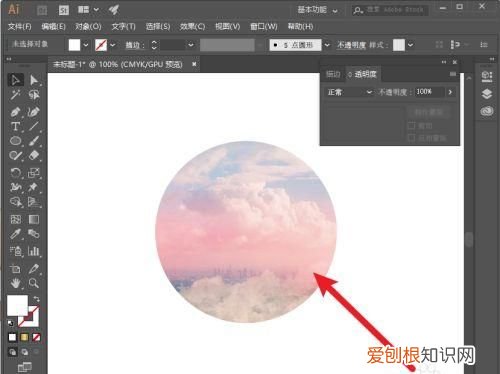Choose the Perspective Grid tool
The height and width of the screenshot is (374, 500).
pyautogui.click(x=34, y=202)
